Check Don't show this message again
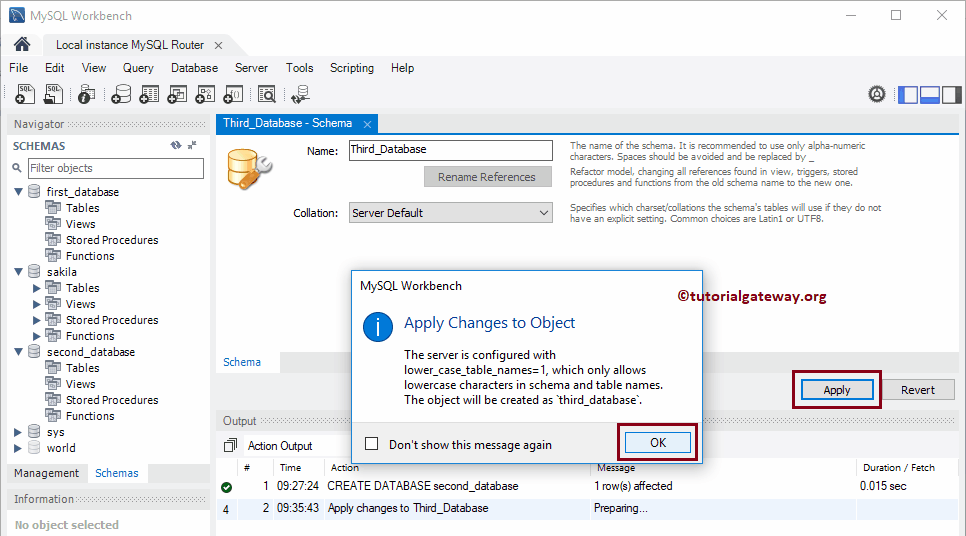966x536 pixels. pos(371,444)
